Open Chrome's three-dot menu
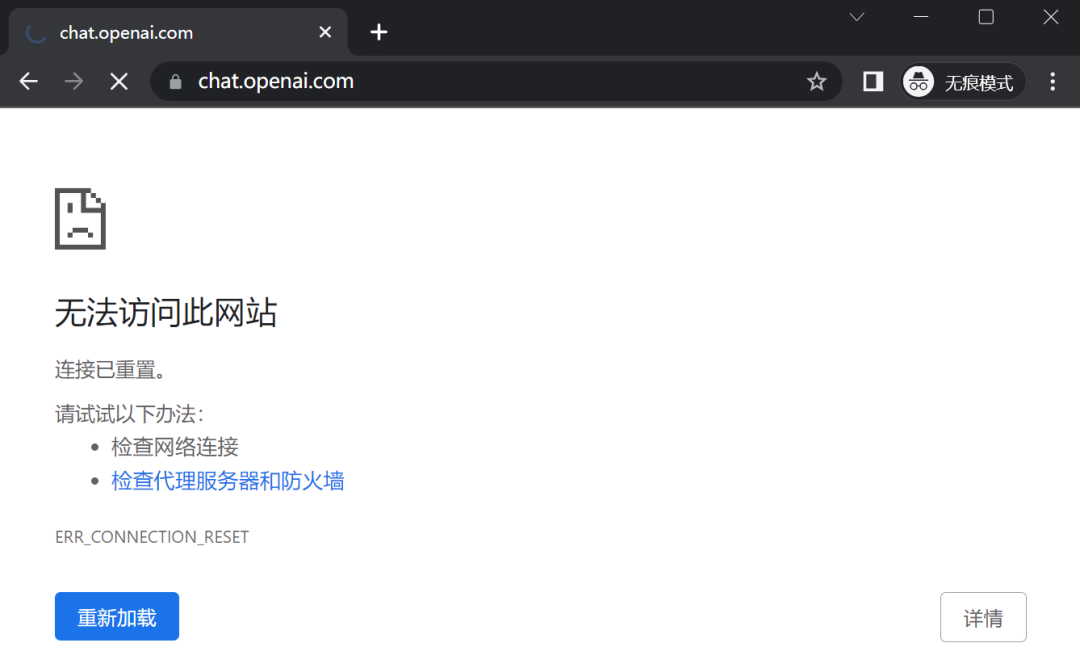 click(1052, 81)
